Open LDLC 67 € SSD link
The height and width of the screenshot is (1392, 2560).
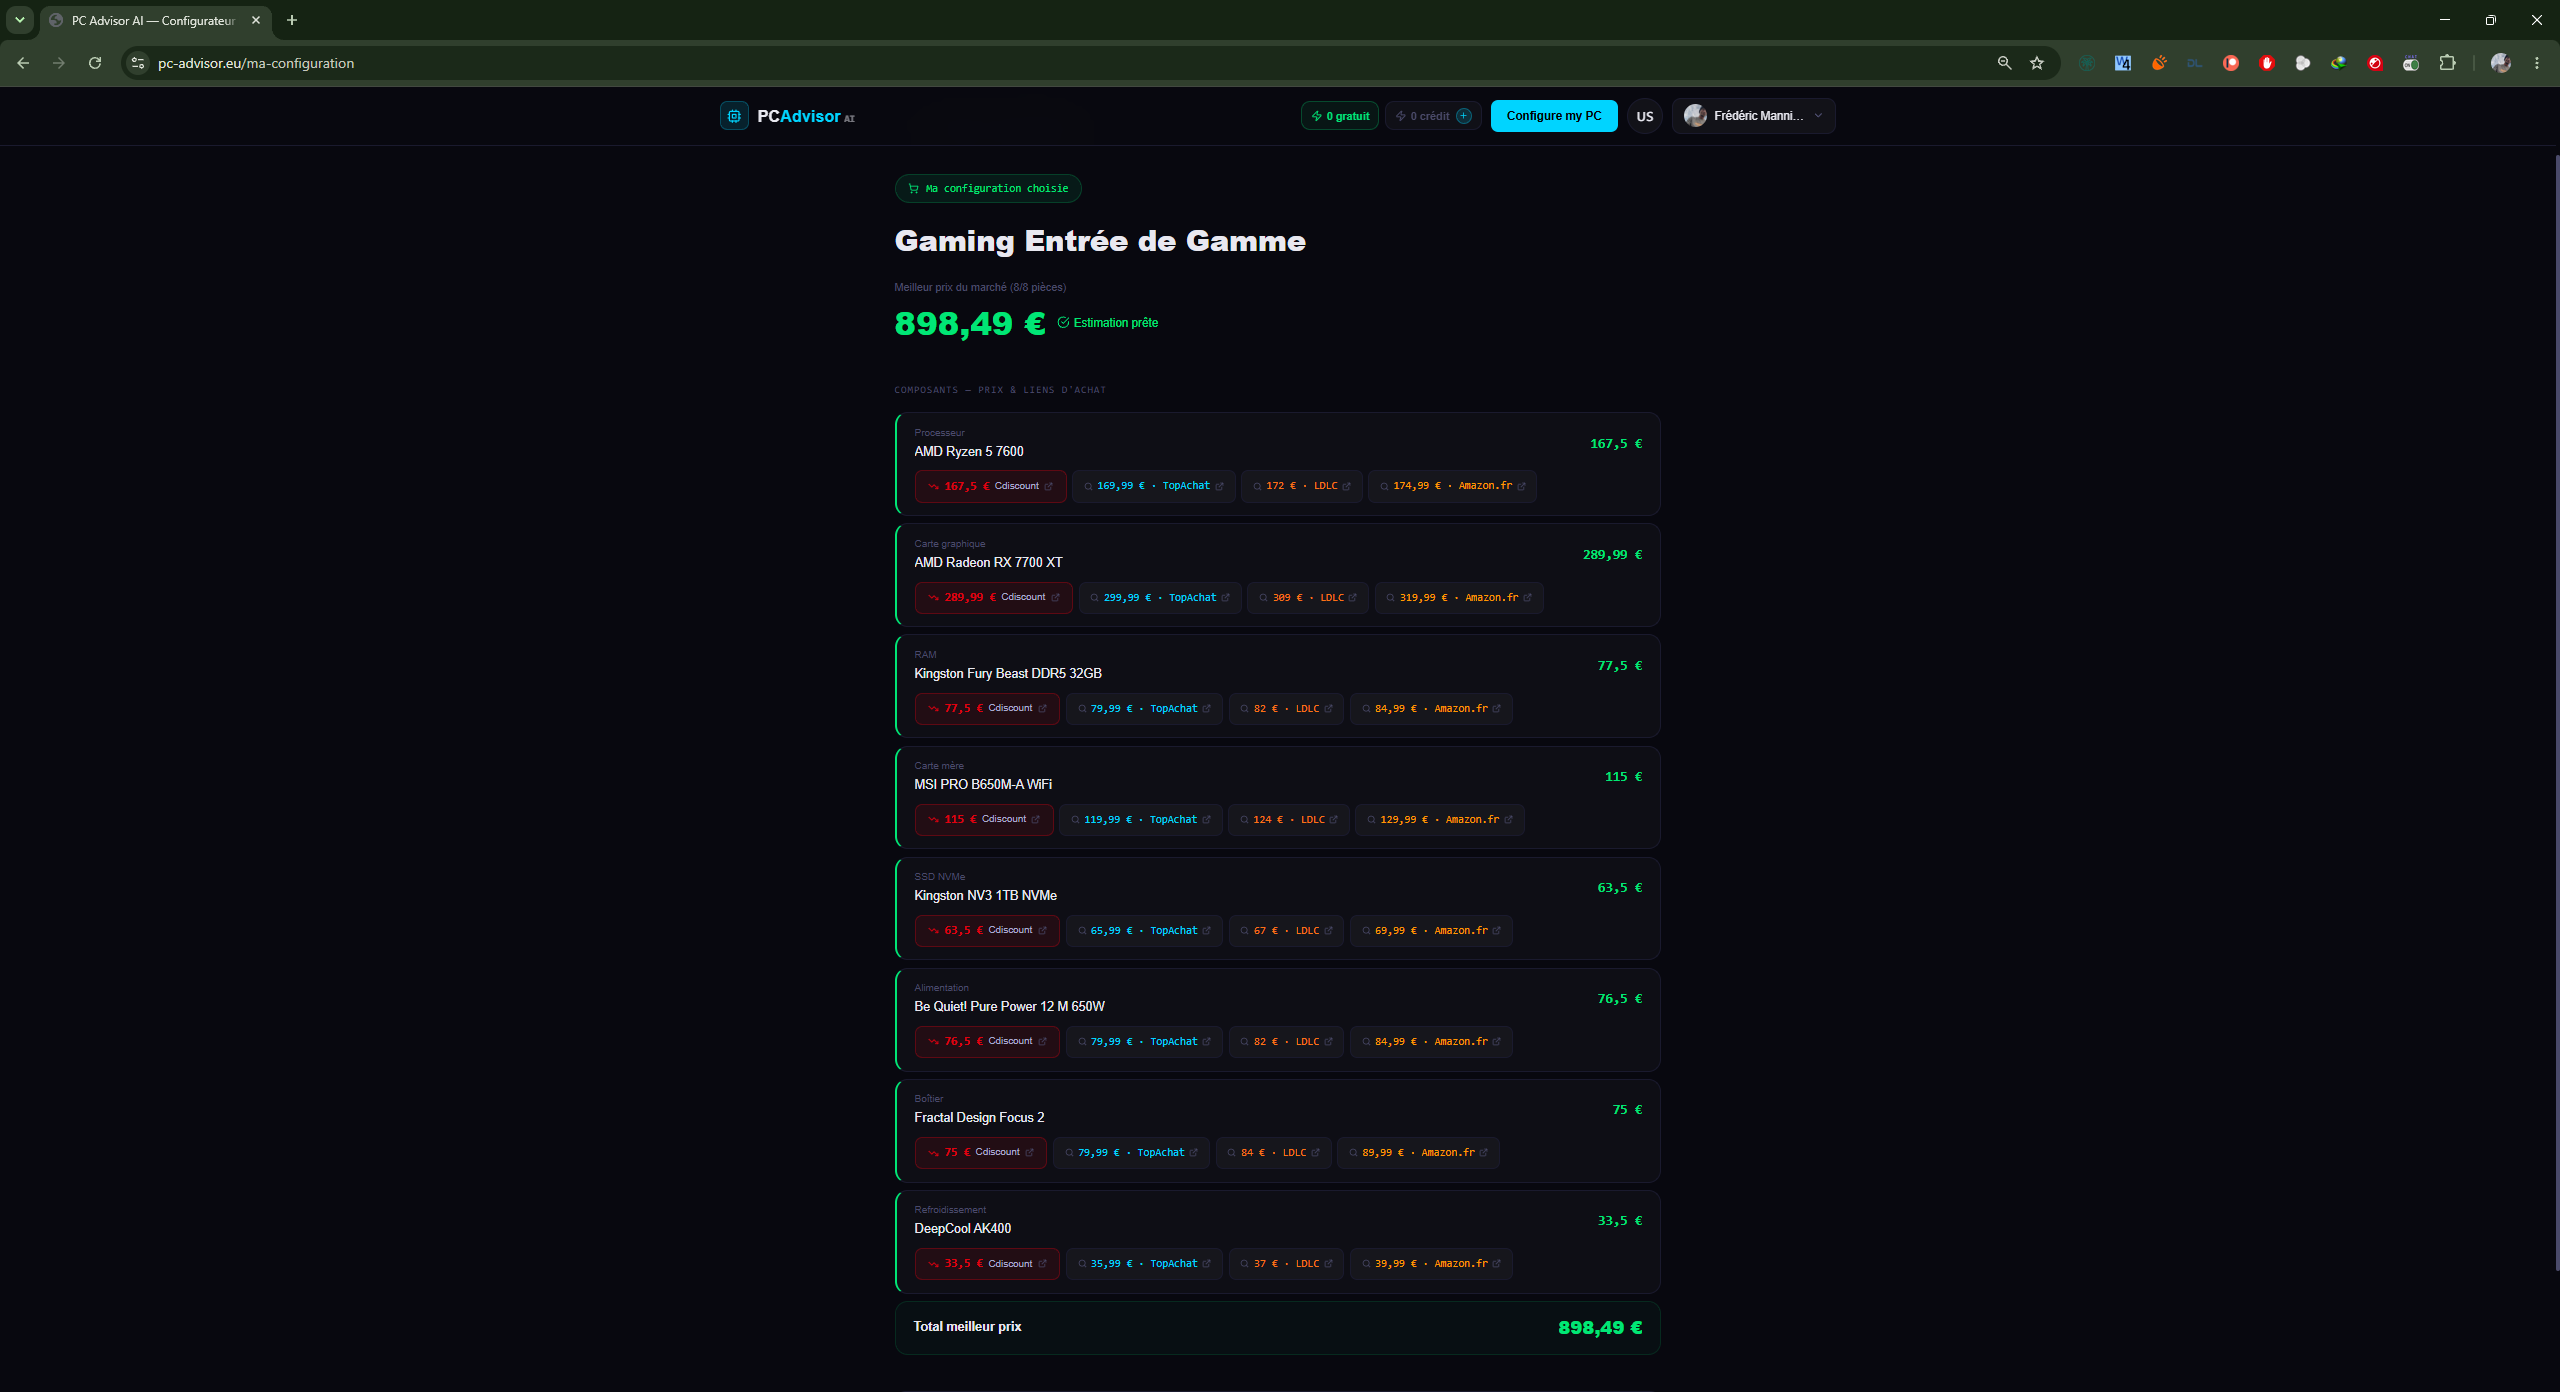[1286, 931]
